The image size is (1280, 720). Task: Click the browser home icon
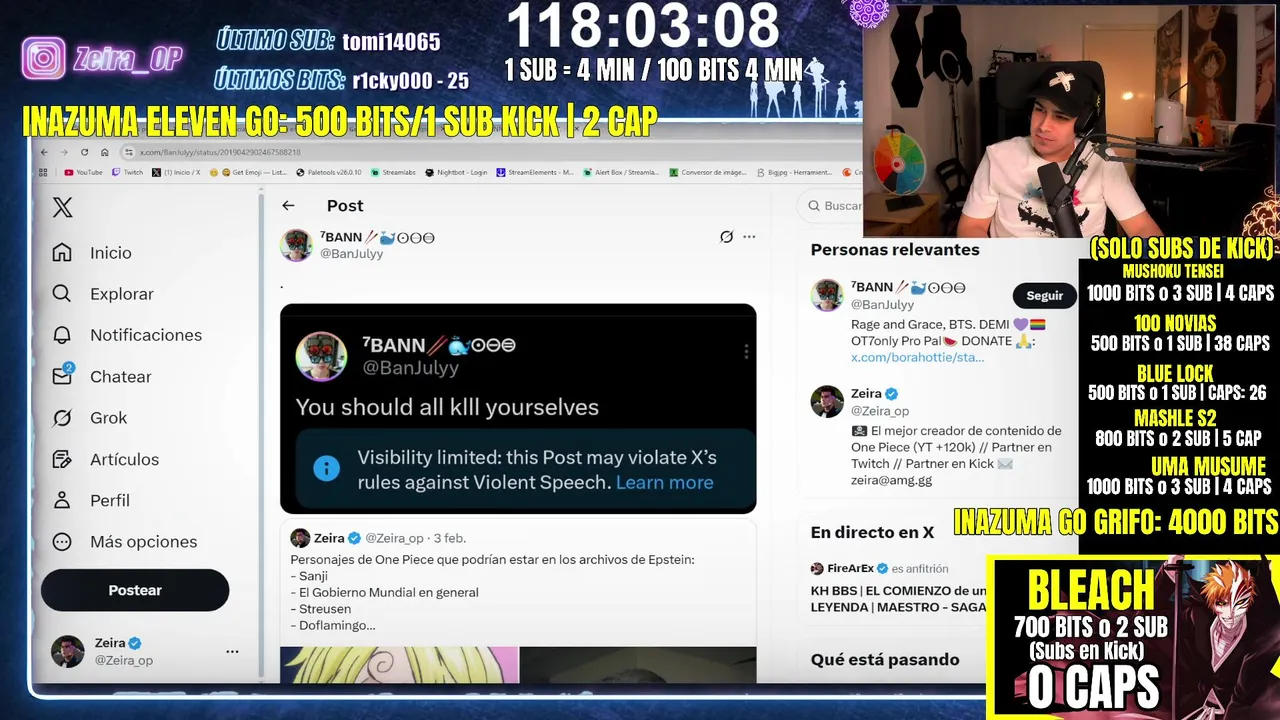tap(105, 152)
